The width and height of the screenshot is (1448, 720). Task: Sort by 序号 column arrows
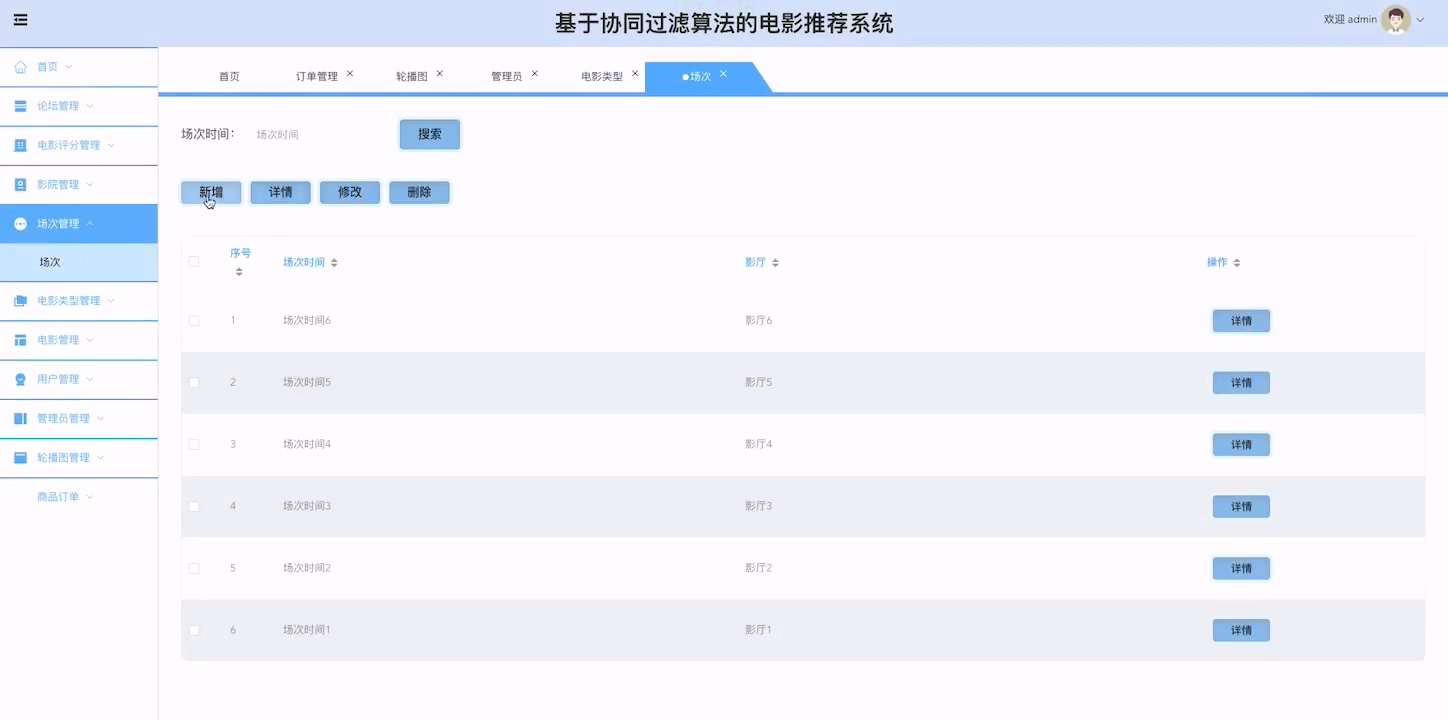[x=239, y=271]
